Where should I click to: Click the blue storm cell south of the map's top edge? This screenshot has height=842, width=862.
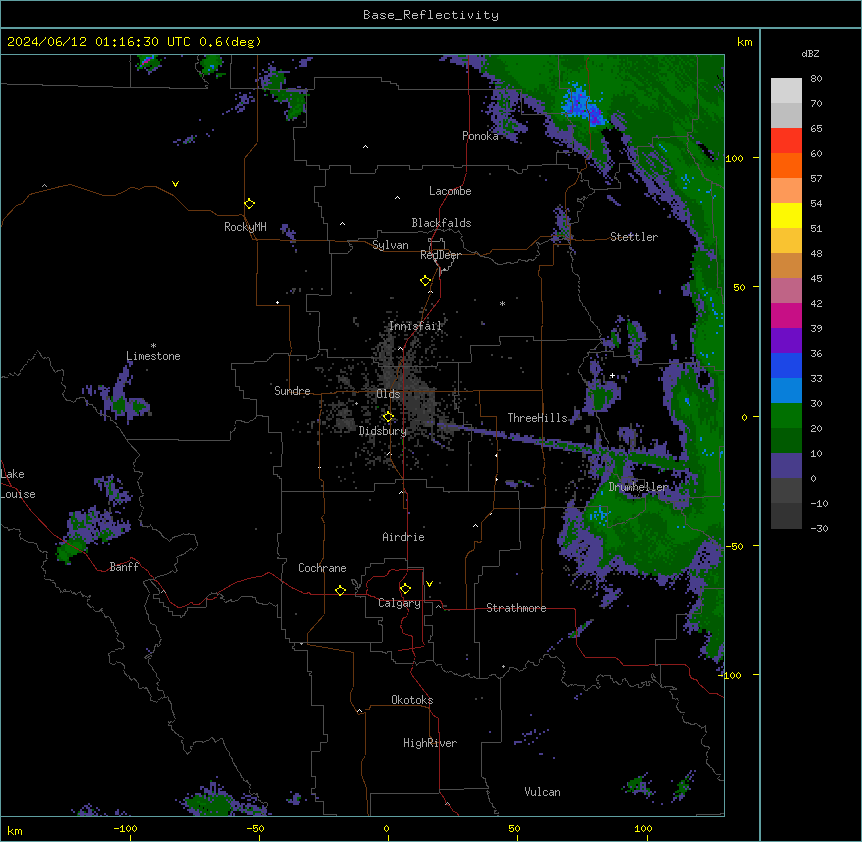point(583,106)
